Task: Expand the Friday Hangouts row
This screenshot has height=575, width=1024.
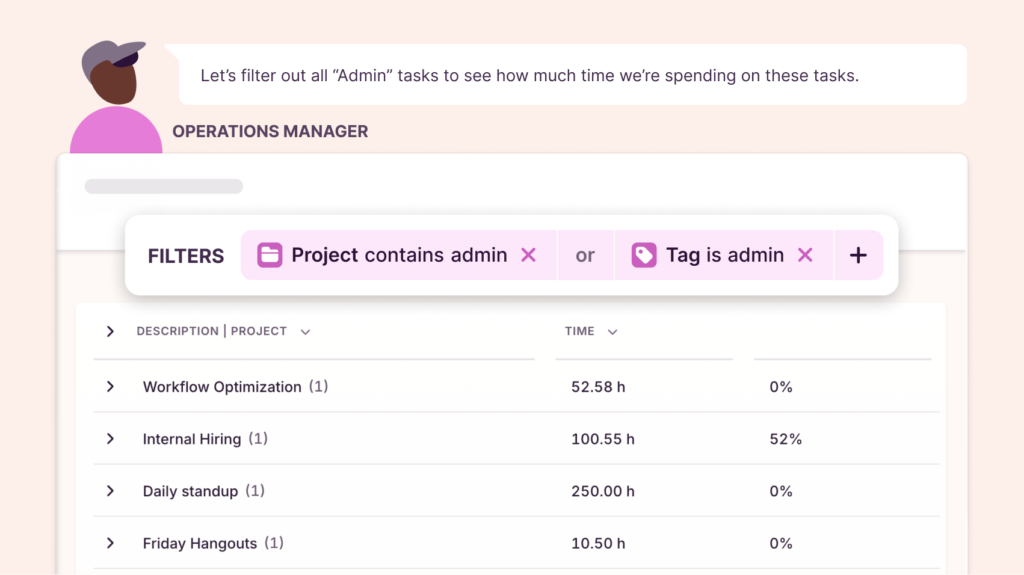Action: [x=110, y=543]
